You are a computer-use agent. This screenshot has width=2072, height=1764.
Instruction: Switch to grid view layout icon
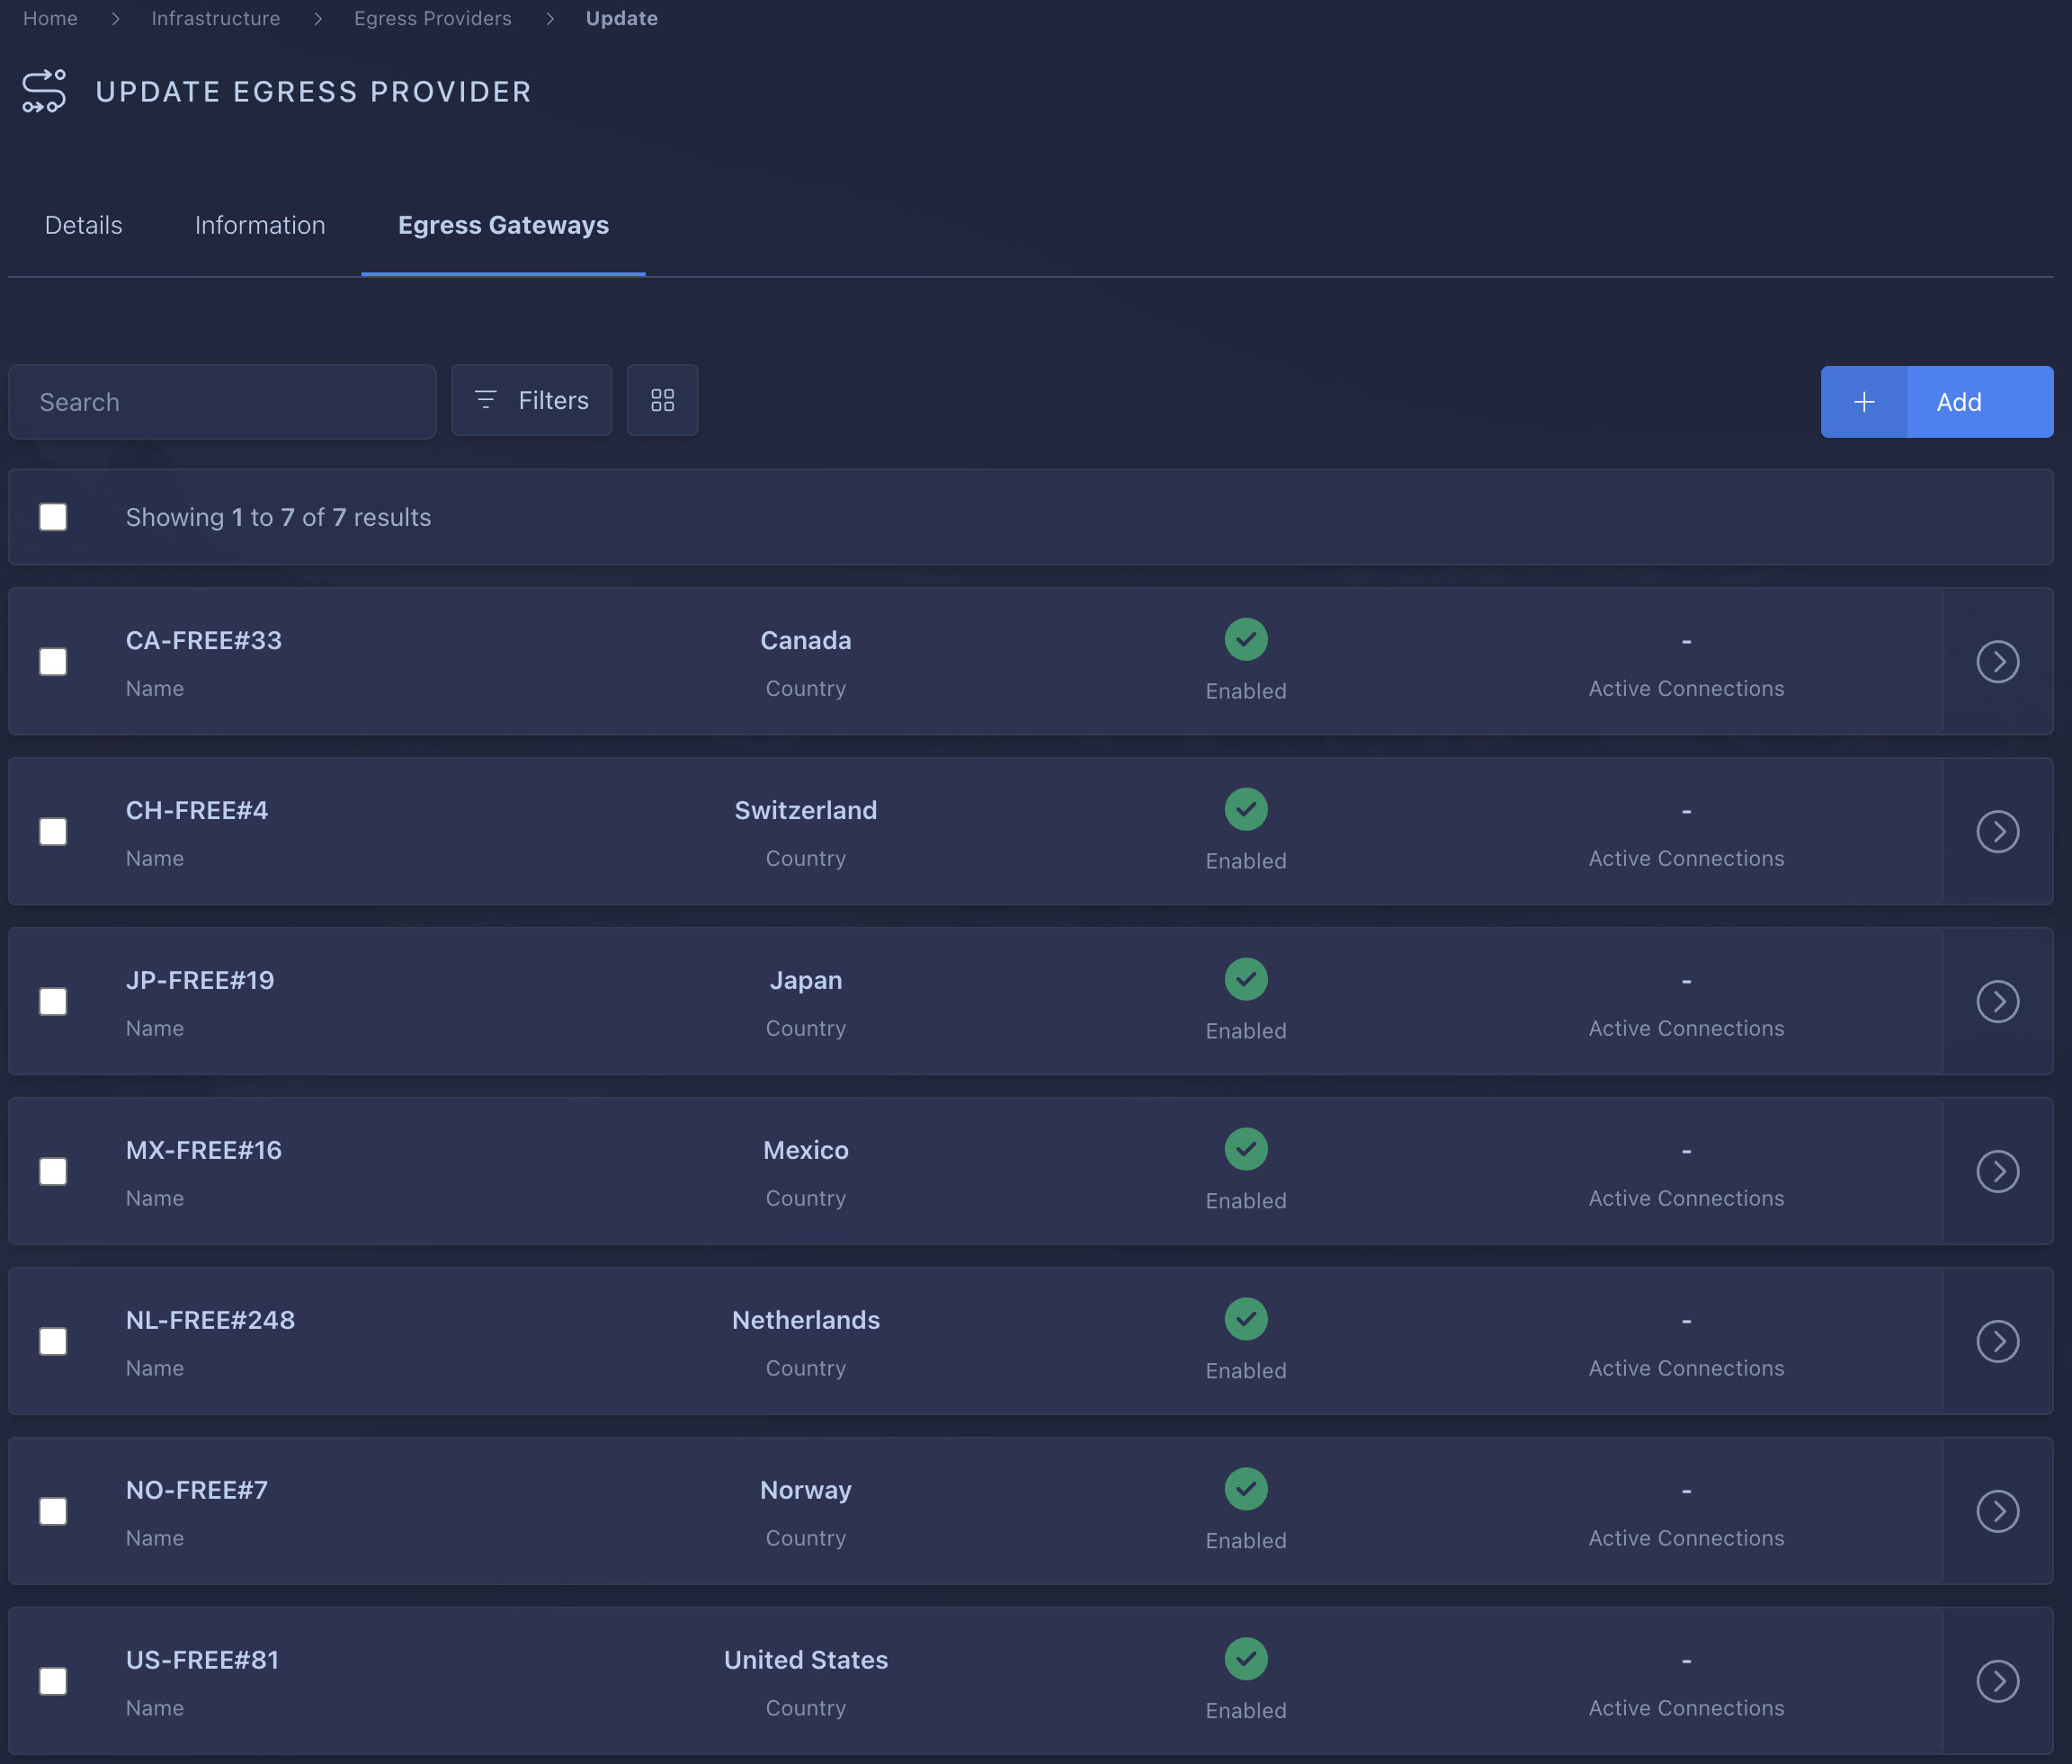tap(662, 401)
